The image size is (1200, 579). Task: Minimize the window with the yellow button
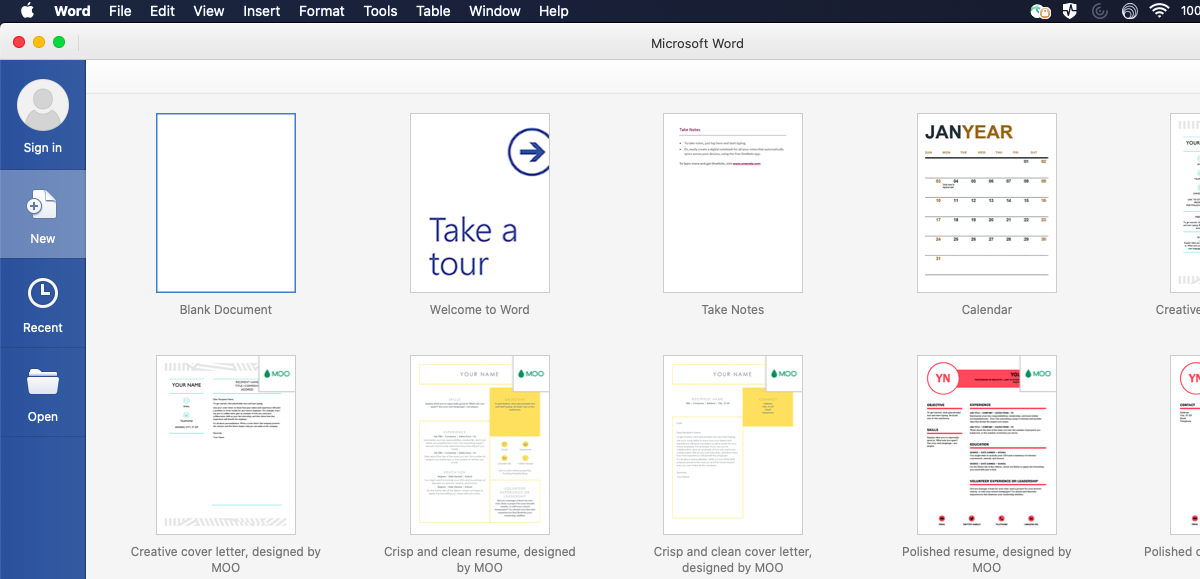(39, 43)
